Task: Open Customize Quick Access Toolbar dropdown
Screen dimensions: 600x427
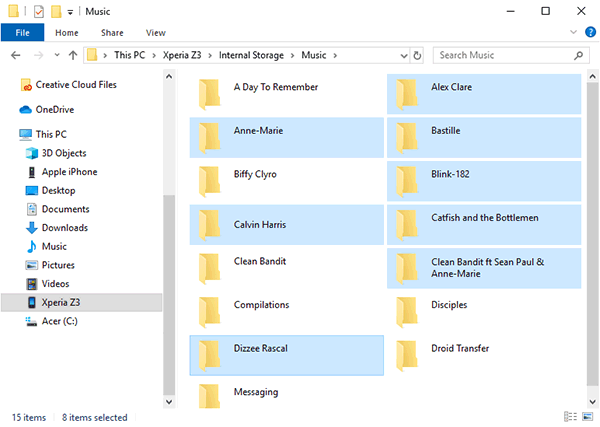Action: point(70,12)
